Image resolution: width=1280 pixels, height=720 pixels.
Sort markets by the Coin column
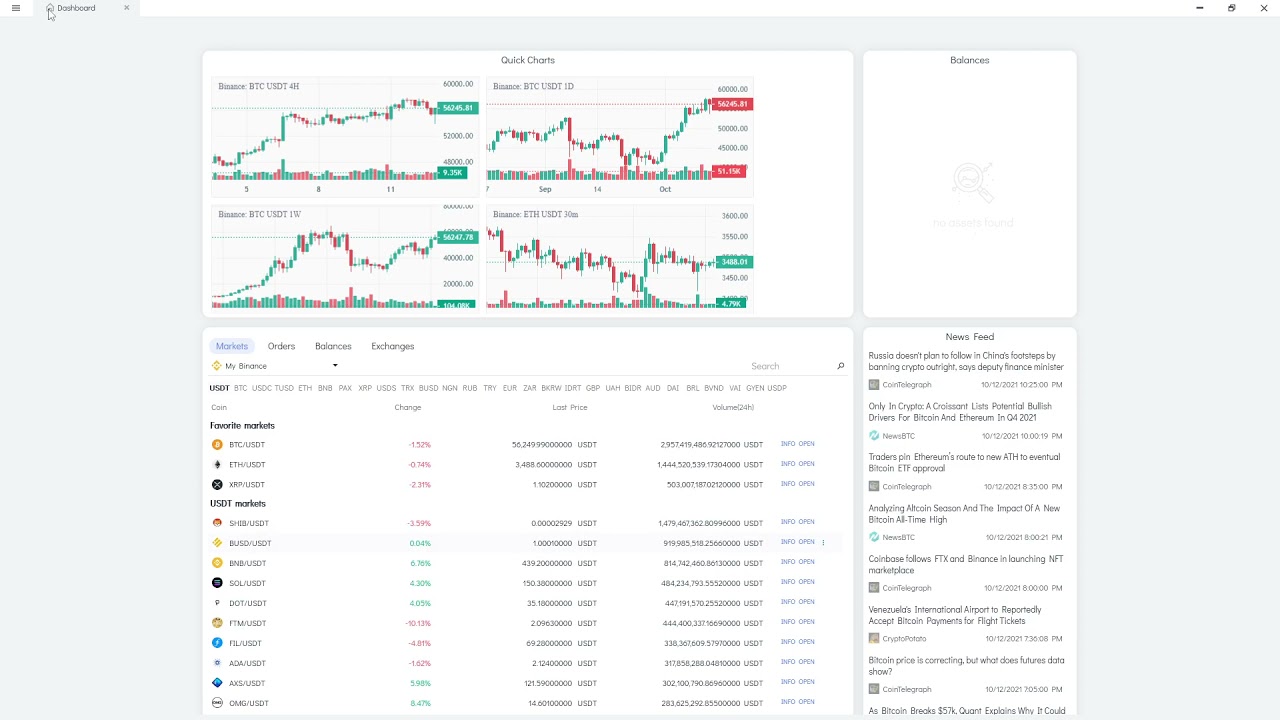click(219, 407)
